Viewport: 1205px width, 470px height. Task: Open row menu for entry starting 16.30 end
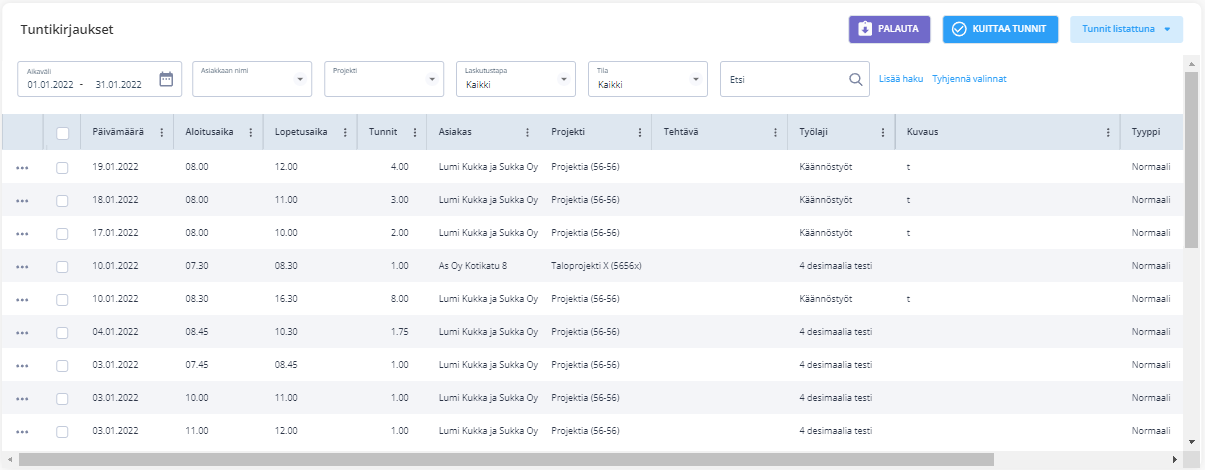click(x=22, y=299)
